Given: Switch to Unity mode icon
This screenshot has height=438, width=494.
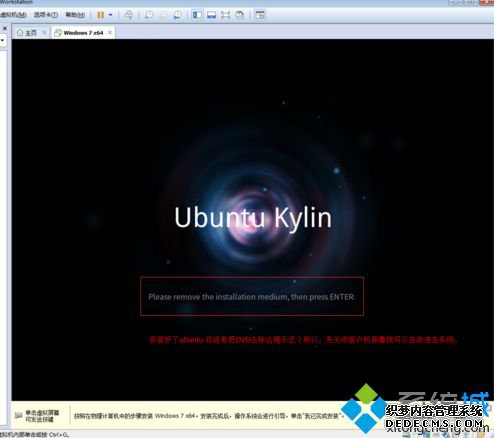Looking at the screenshot, I should point(240,15).
